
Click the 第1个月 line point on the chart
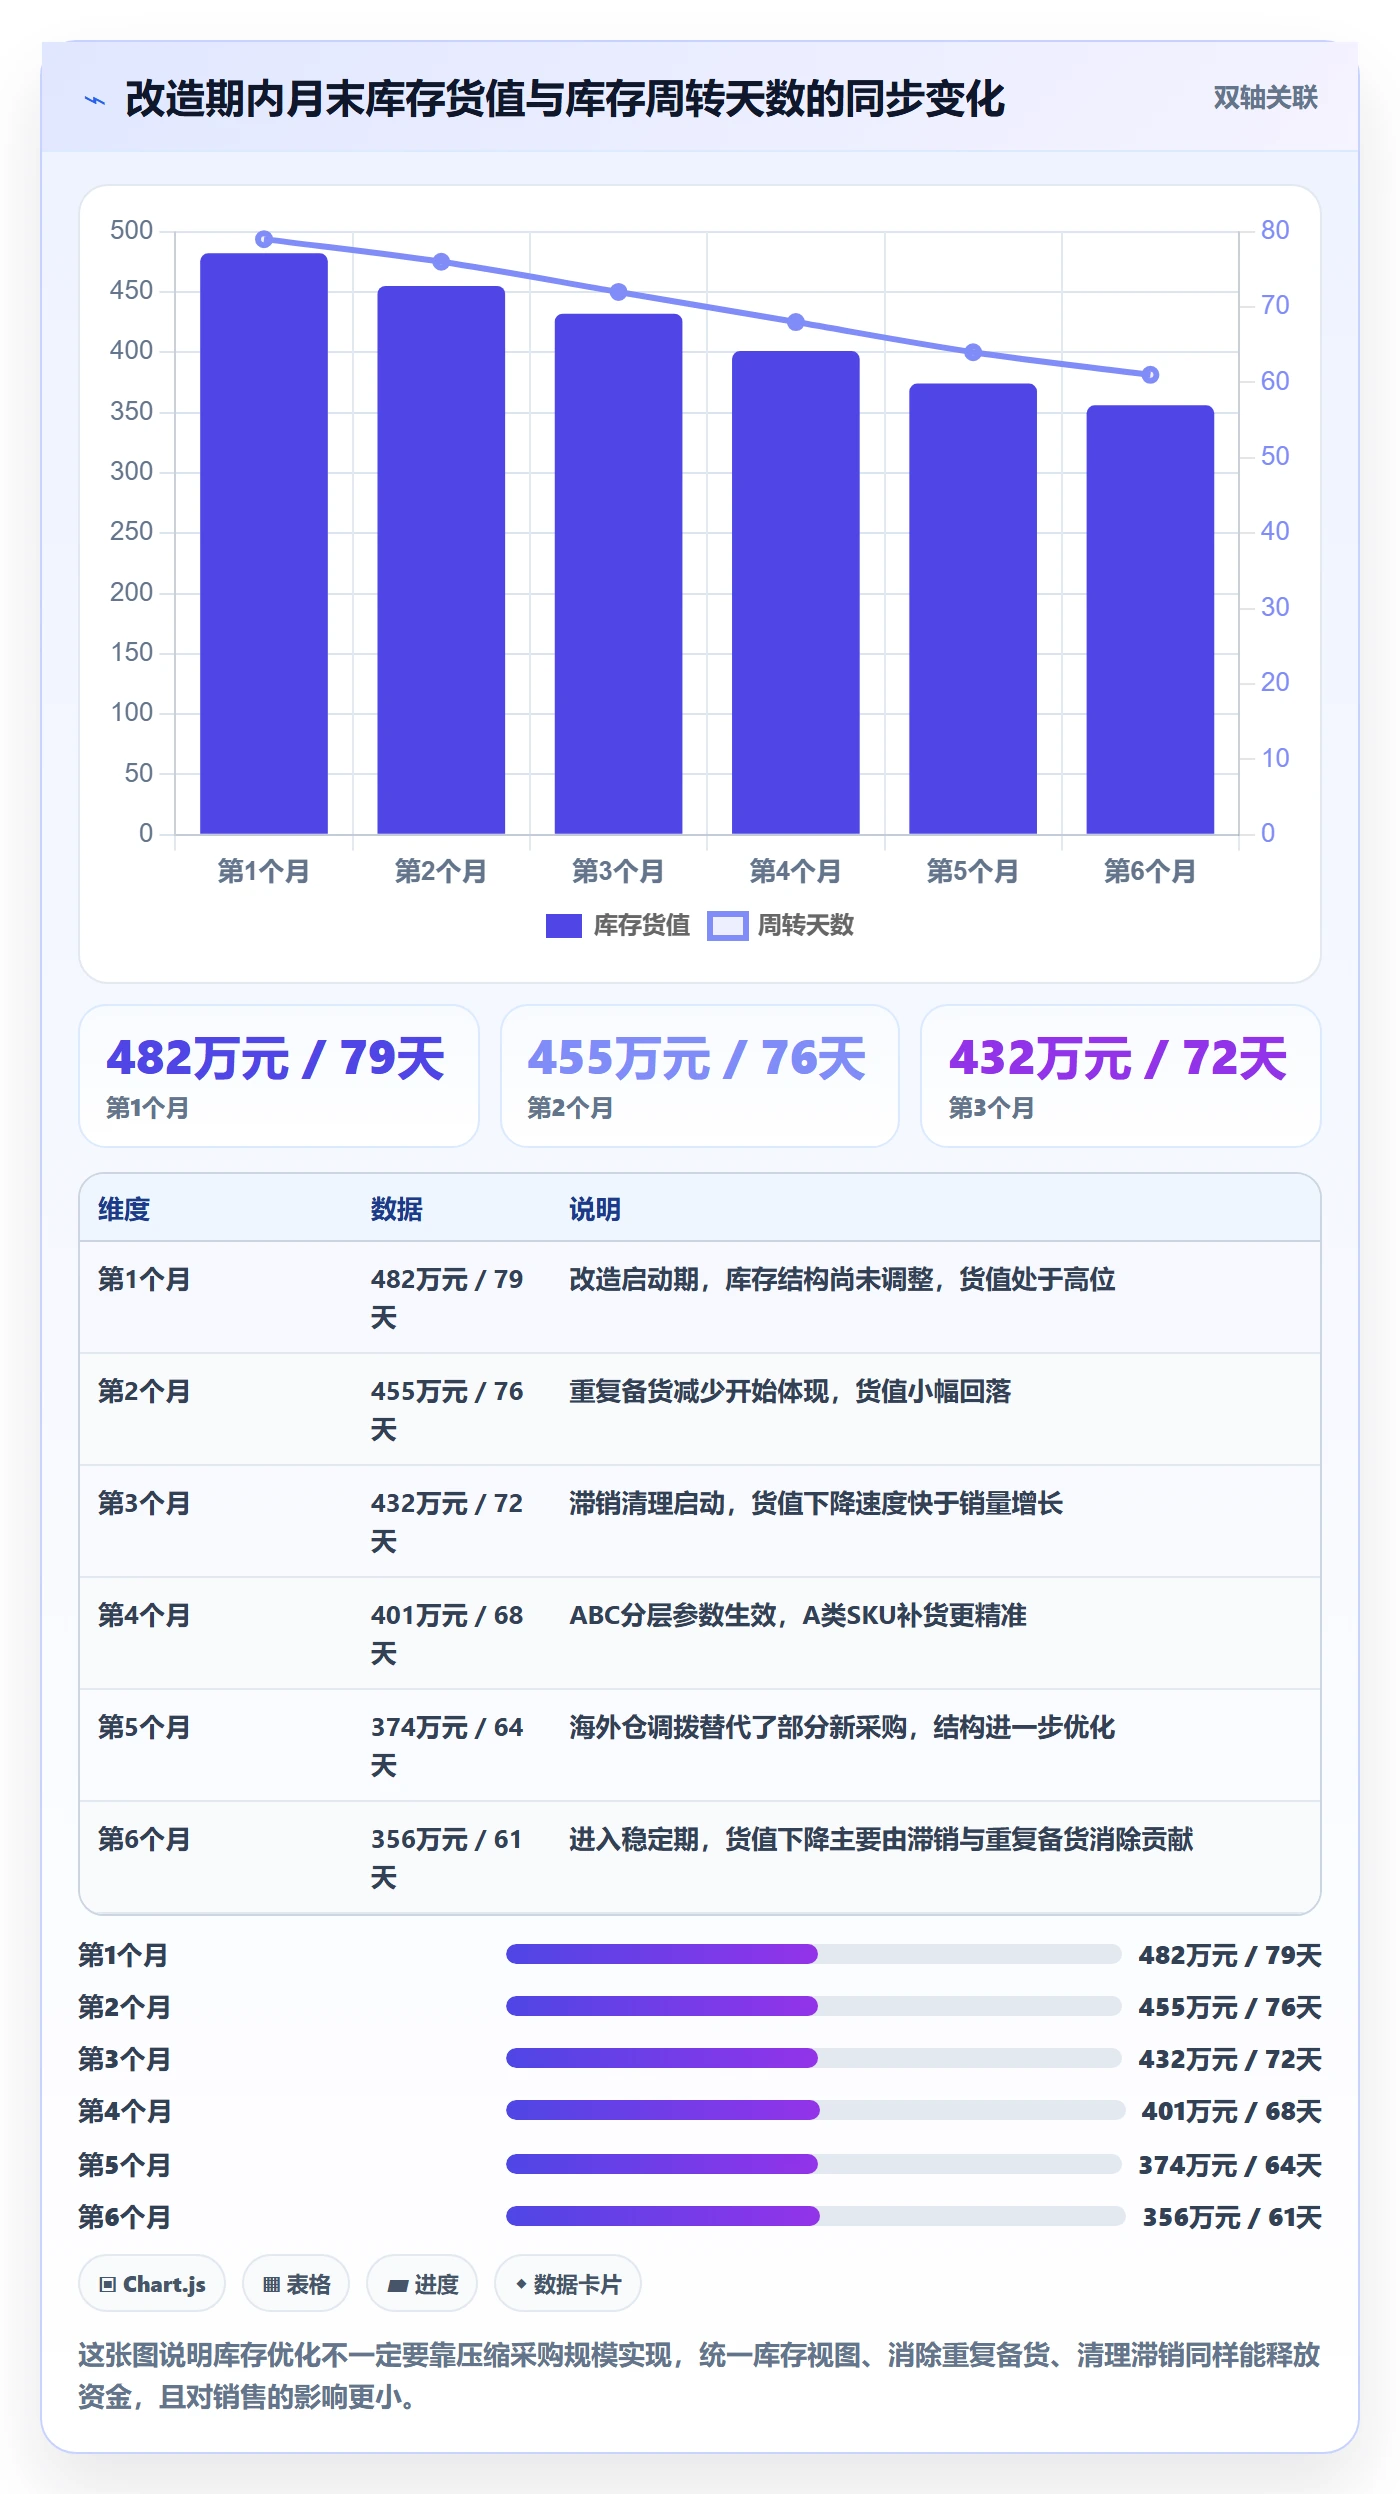pyautogui.click(x=264, y=239)
